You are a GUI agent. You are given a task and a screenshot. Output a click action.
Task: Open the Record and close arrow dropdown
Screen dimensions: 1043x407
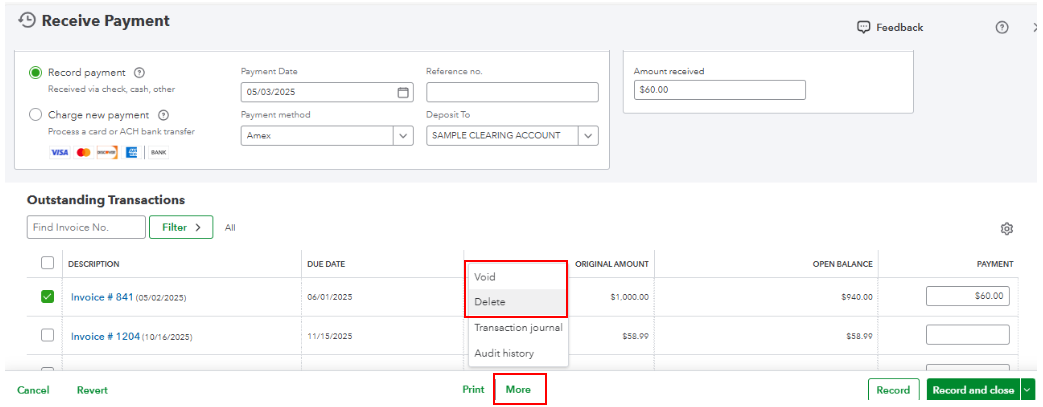1026,390
